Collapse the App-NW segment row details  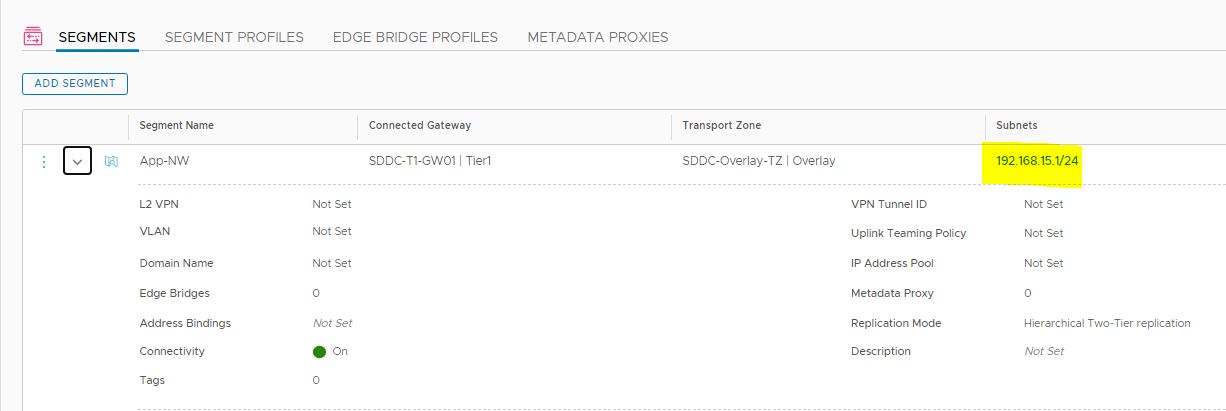pos(78,161)
